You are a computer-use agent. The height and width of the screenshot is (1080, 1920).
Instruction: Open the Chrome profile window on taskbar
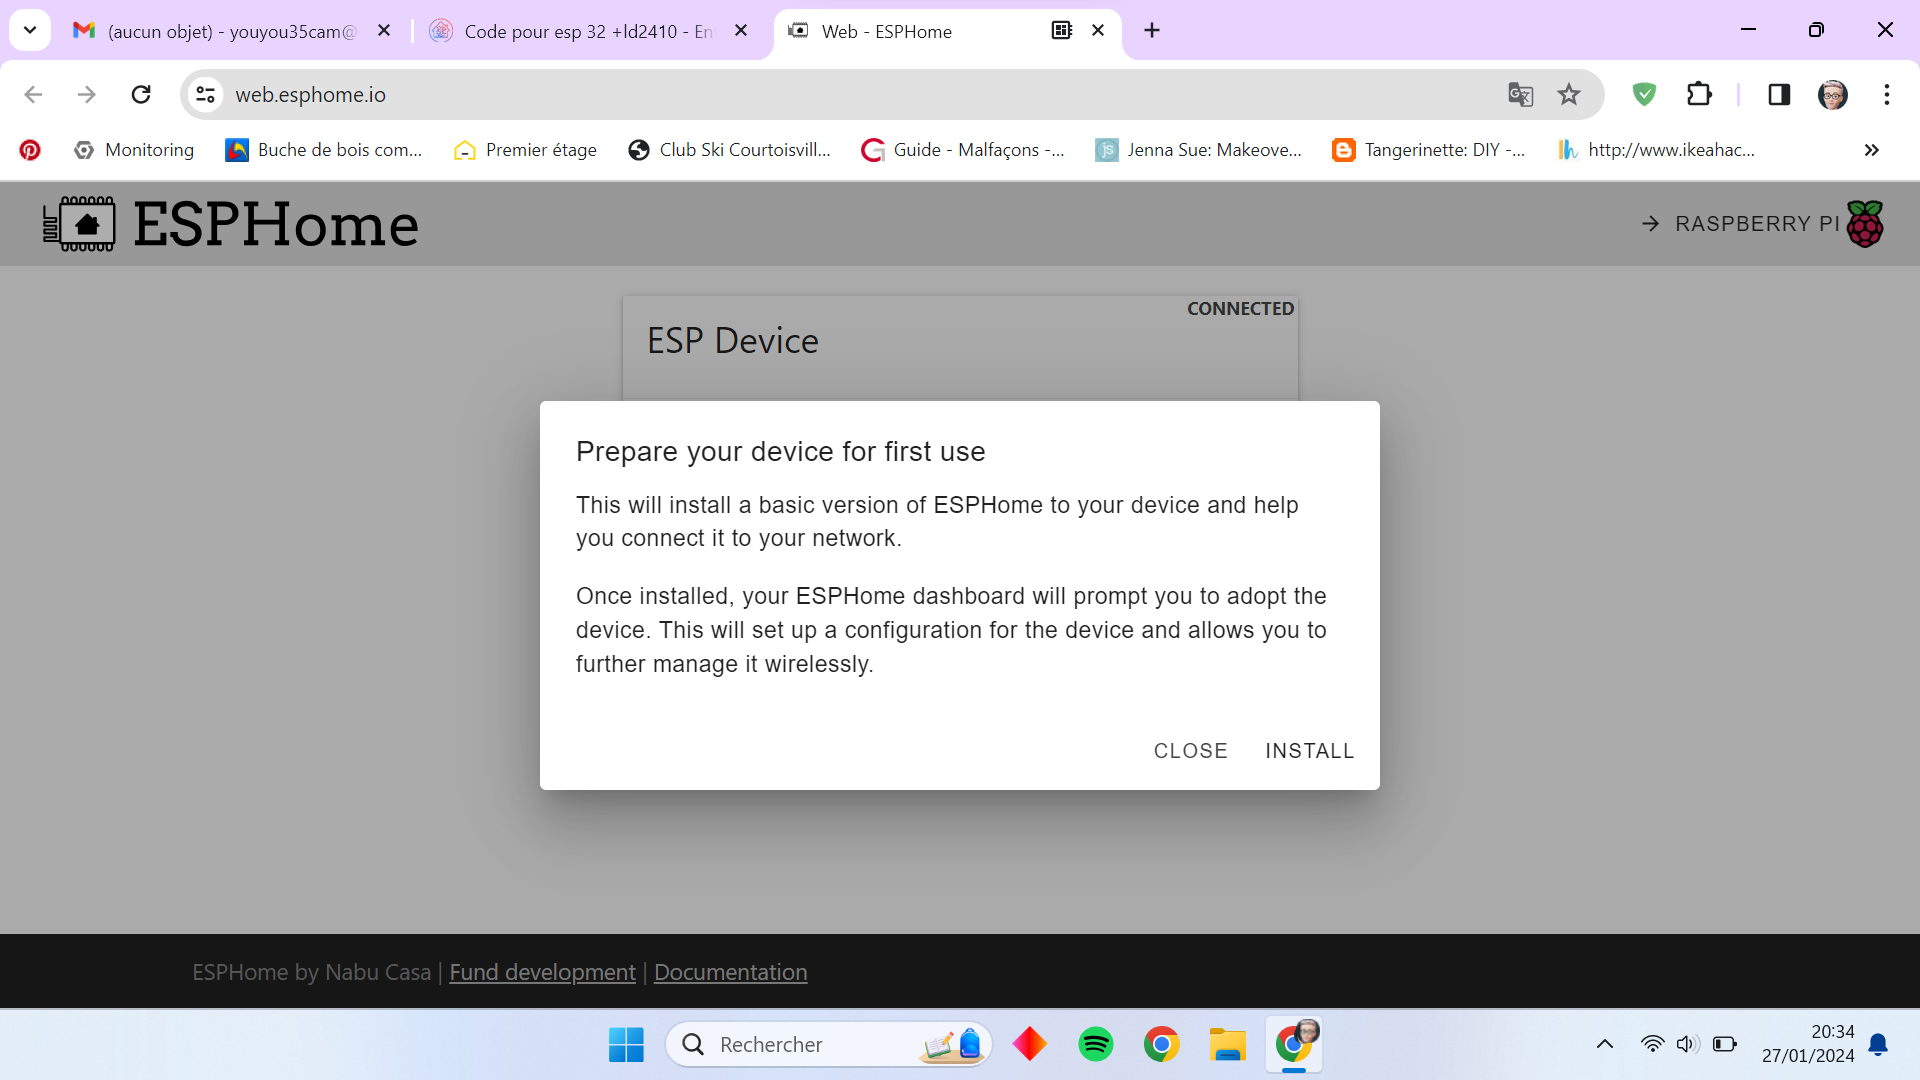[x=1294, y=1045]
